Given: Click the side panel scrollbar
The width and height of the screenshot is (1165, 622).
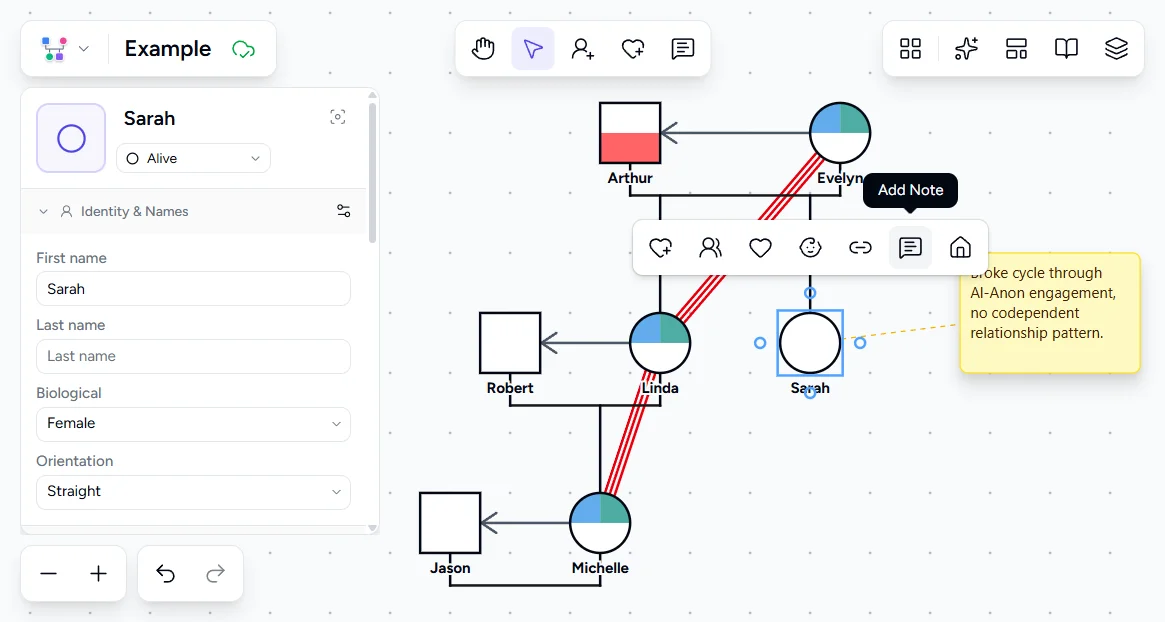Looking at the screenshot, I should coord(372,172).
